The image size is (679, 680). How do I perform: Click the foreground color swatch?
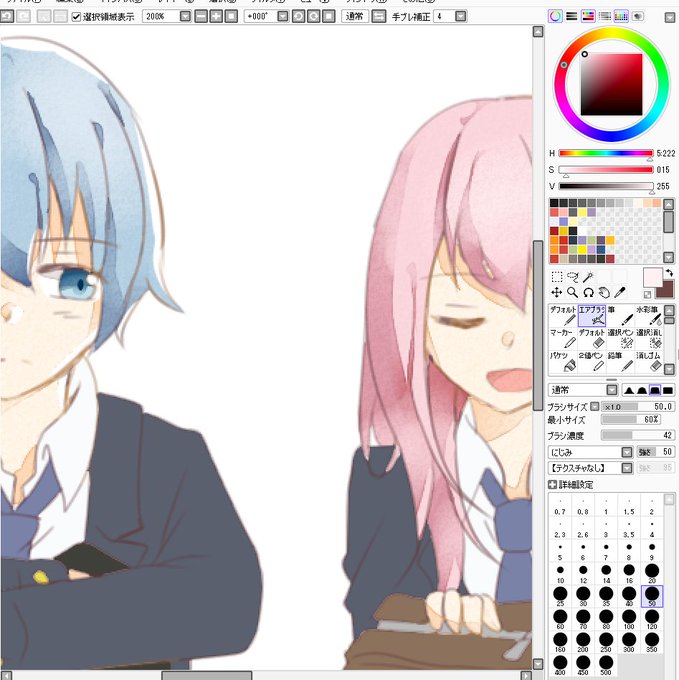tap(652, 277)
